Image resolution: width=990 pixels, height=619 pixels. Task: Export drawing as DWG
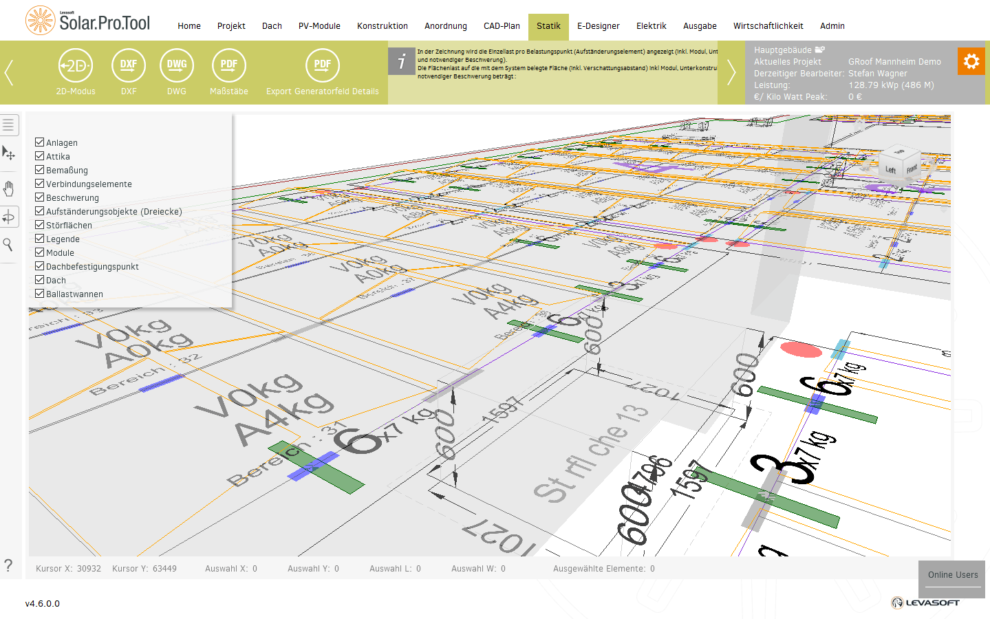click(176, 66)
